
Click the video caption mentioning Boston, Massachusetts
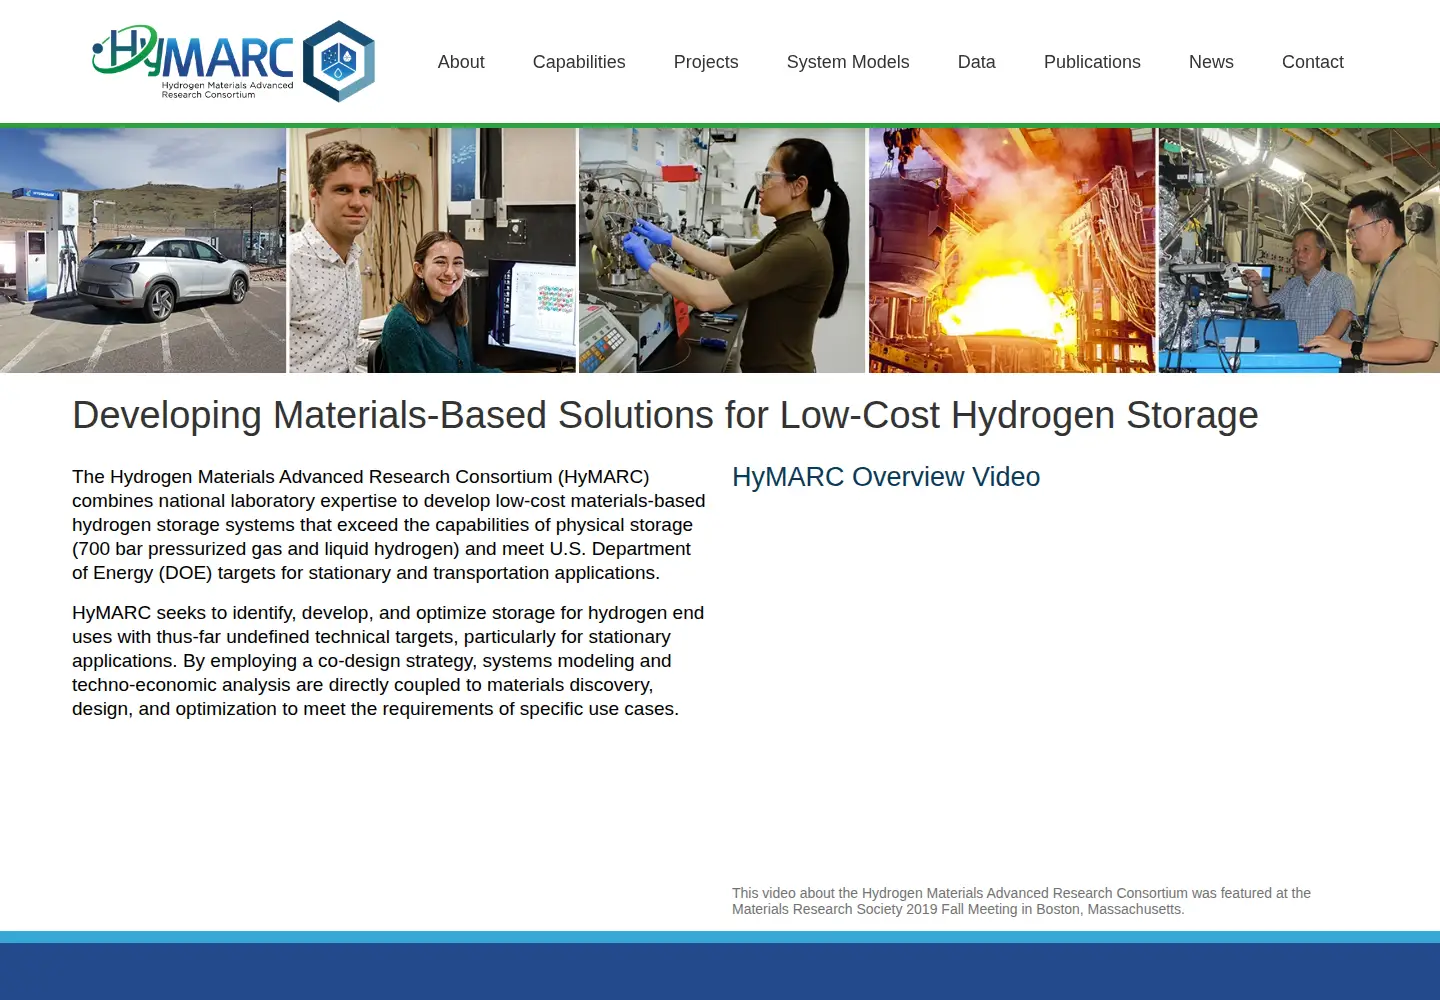pos(1021,901)
